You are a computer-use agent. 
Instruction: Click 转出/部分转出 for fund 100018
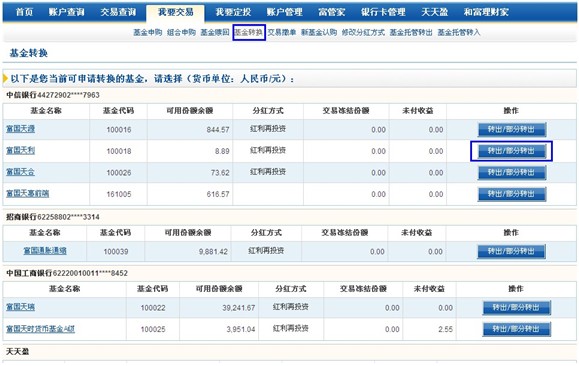511,151
